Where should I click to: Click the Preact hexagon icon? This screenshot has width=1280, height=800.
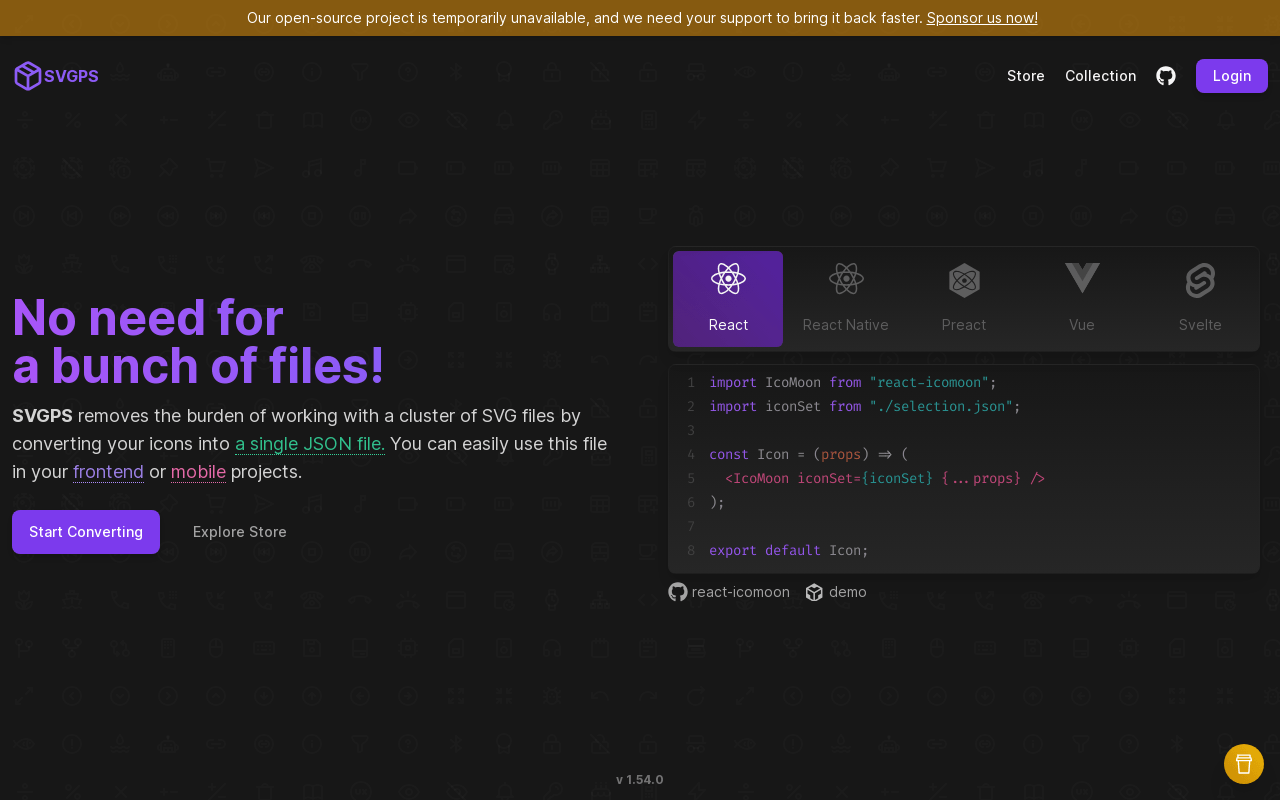964,280
